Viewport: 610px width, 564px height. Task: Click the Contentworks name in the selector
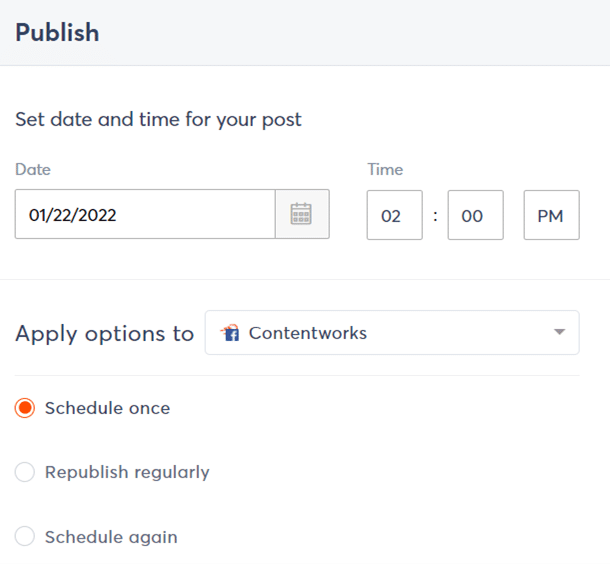click(x=307, y=333)
